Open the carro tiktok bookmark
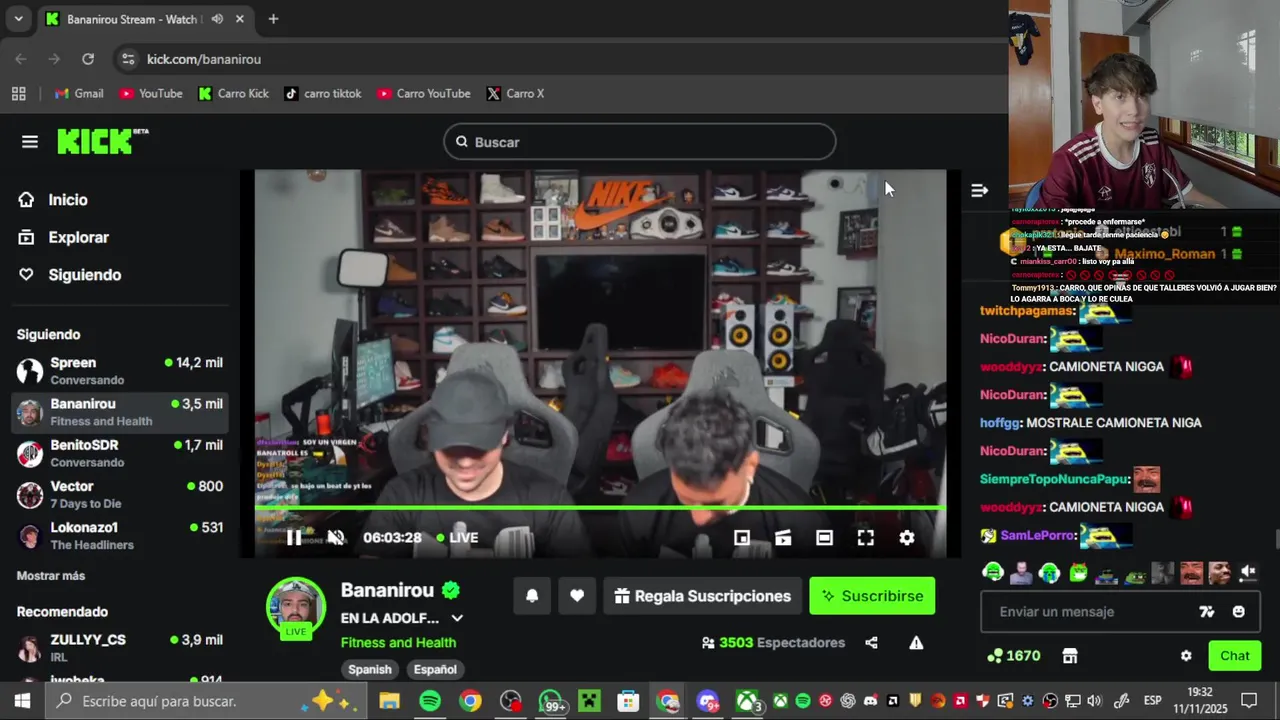 tap(323, 93)
